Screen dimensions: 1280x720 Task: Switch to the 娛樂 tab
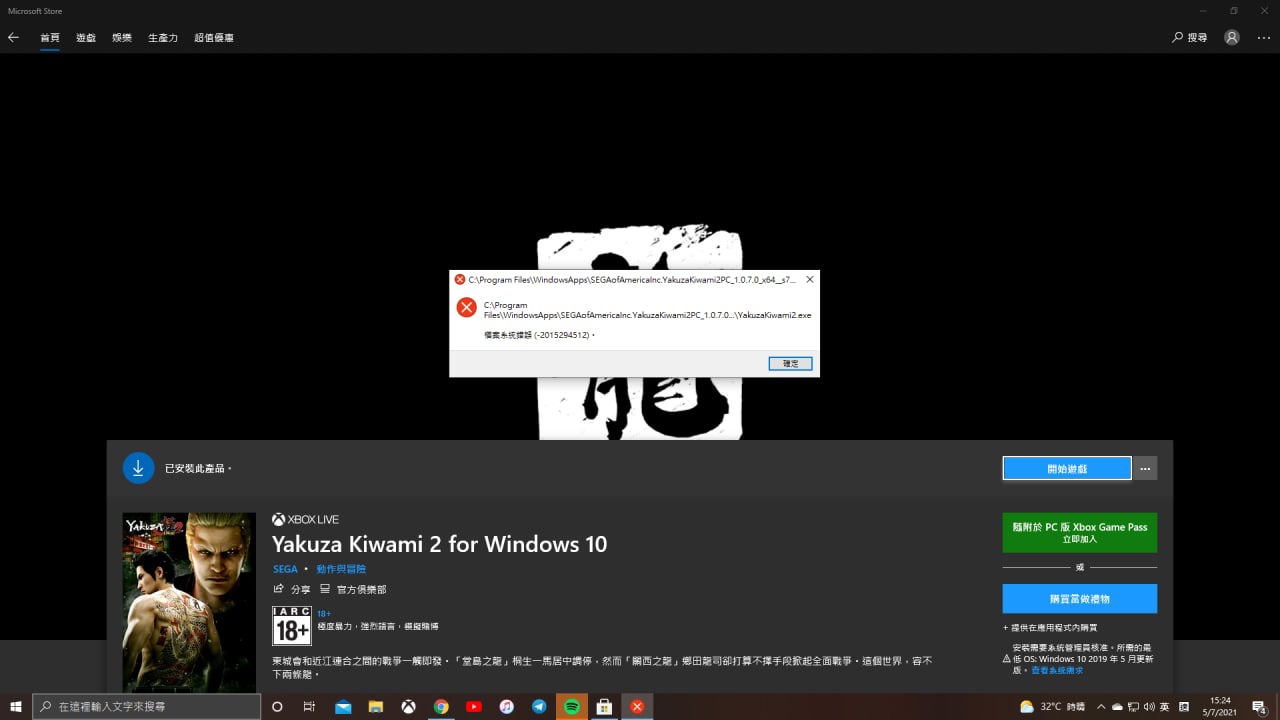[122, 37]
